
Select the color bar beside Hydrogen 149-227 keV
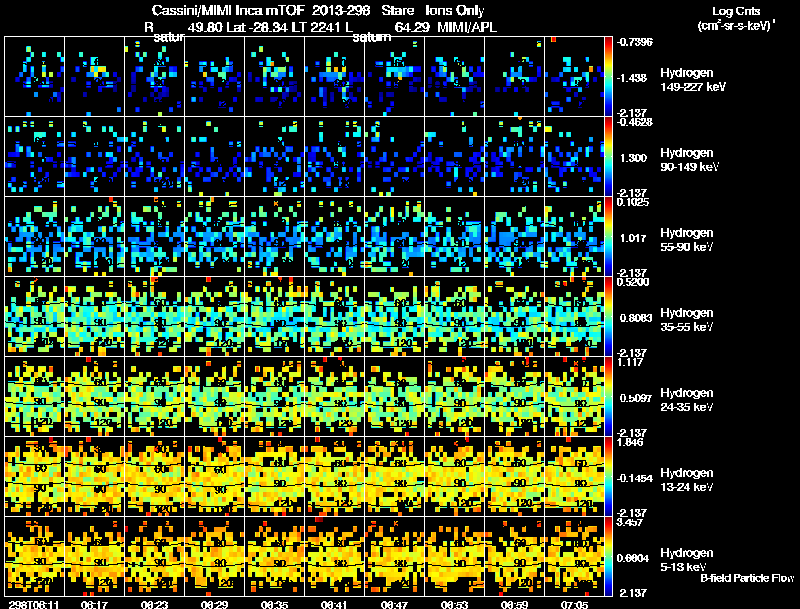[608, 77]
